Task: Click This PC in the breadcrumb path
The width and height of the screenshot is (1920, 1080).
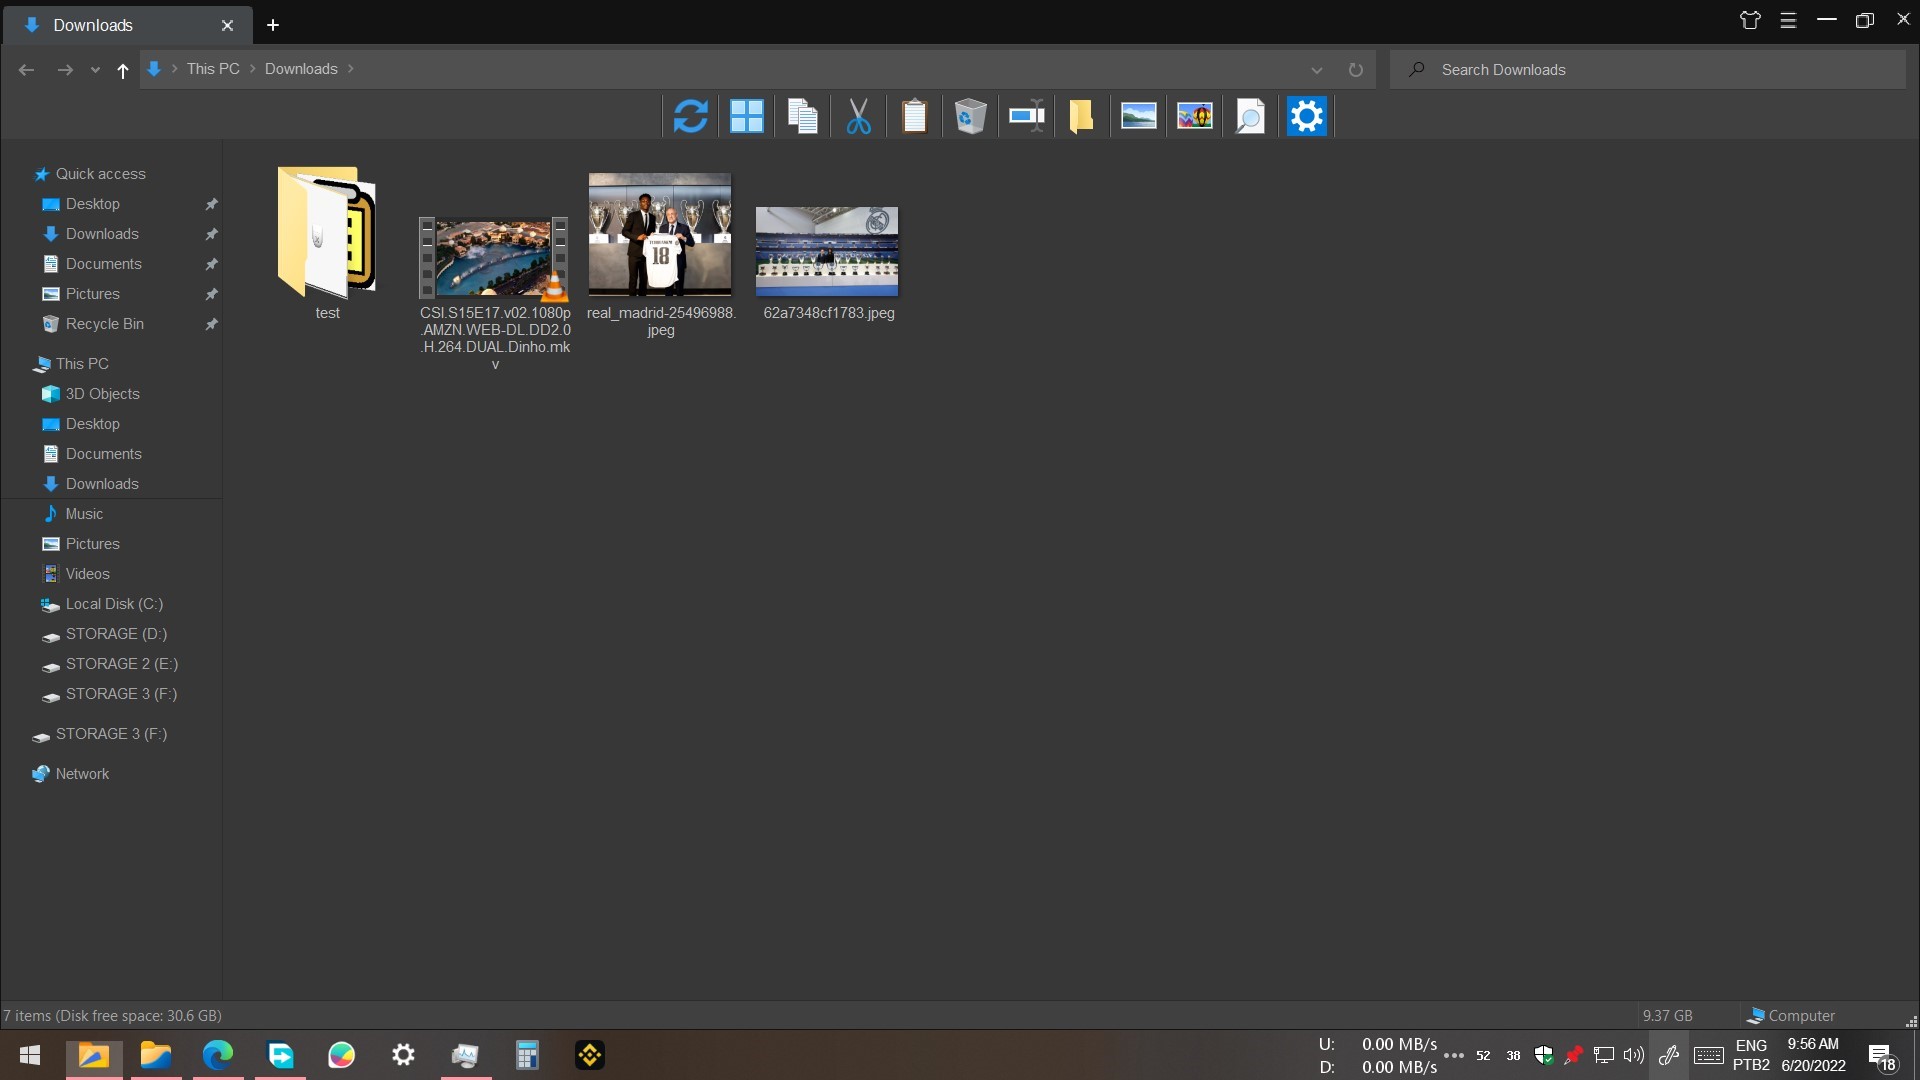Action: [213, 69]
